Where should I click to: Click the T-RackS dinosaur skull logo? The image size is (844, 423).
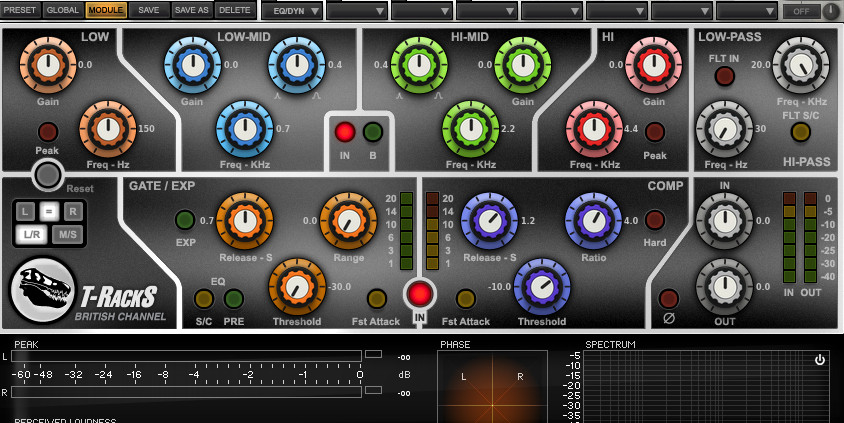[44, 291]
